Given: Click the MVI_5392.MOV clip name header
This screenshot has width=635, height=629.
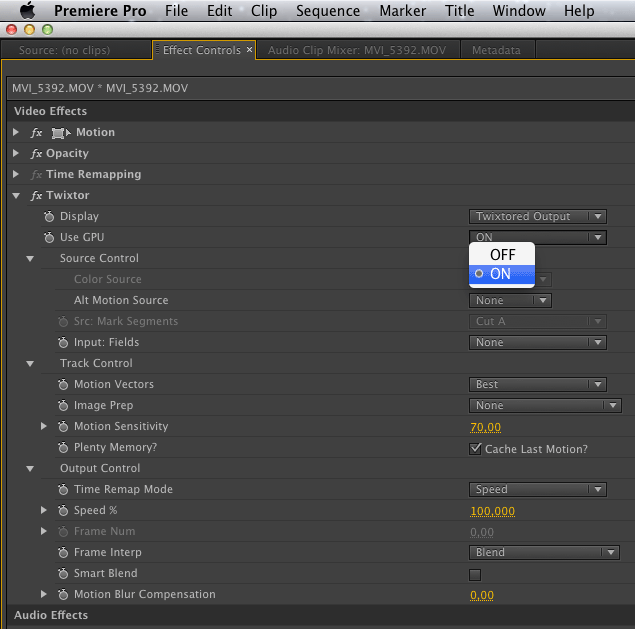Looking at the screenshot, I should tap(100, 88).
